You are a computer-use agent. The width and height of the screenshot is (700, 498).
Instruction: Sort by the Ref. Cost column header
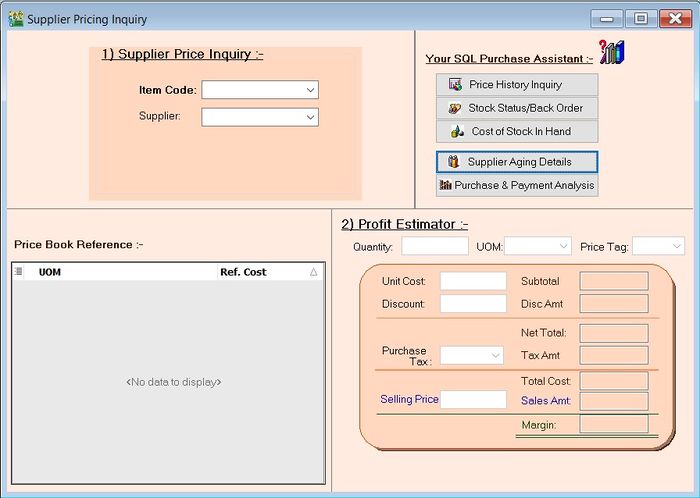point(243,272)
